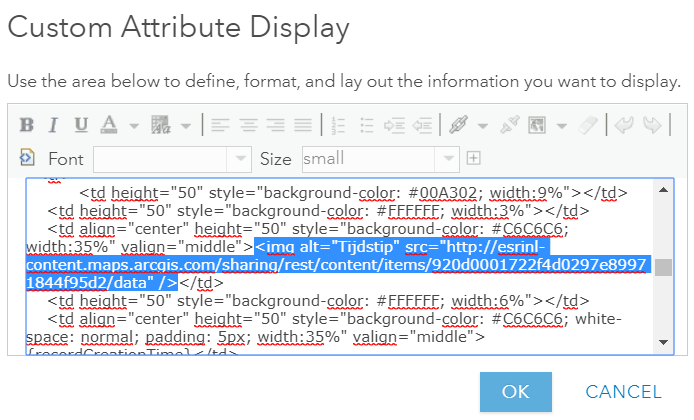
Task: Click the line with #FFFFFF width:6%
Action: [318, 301]
